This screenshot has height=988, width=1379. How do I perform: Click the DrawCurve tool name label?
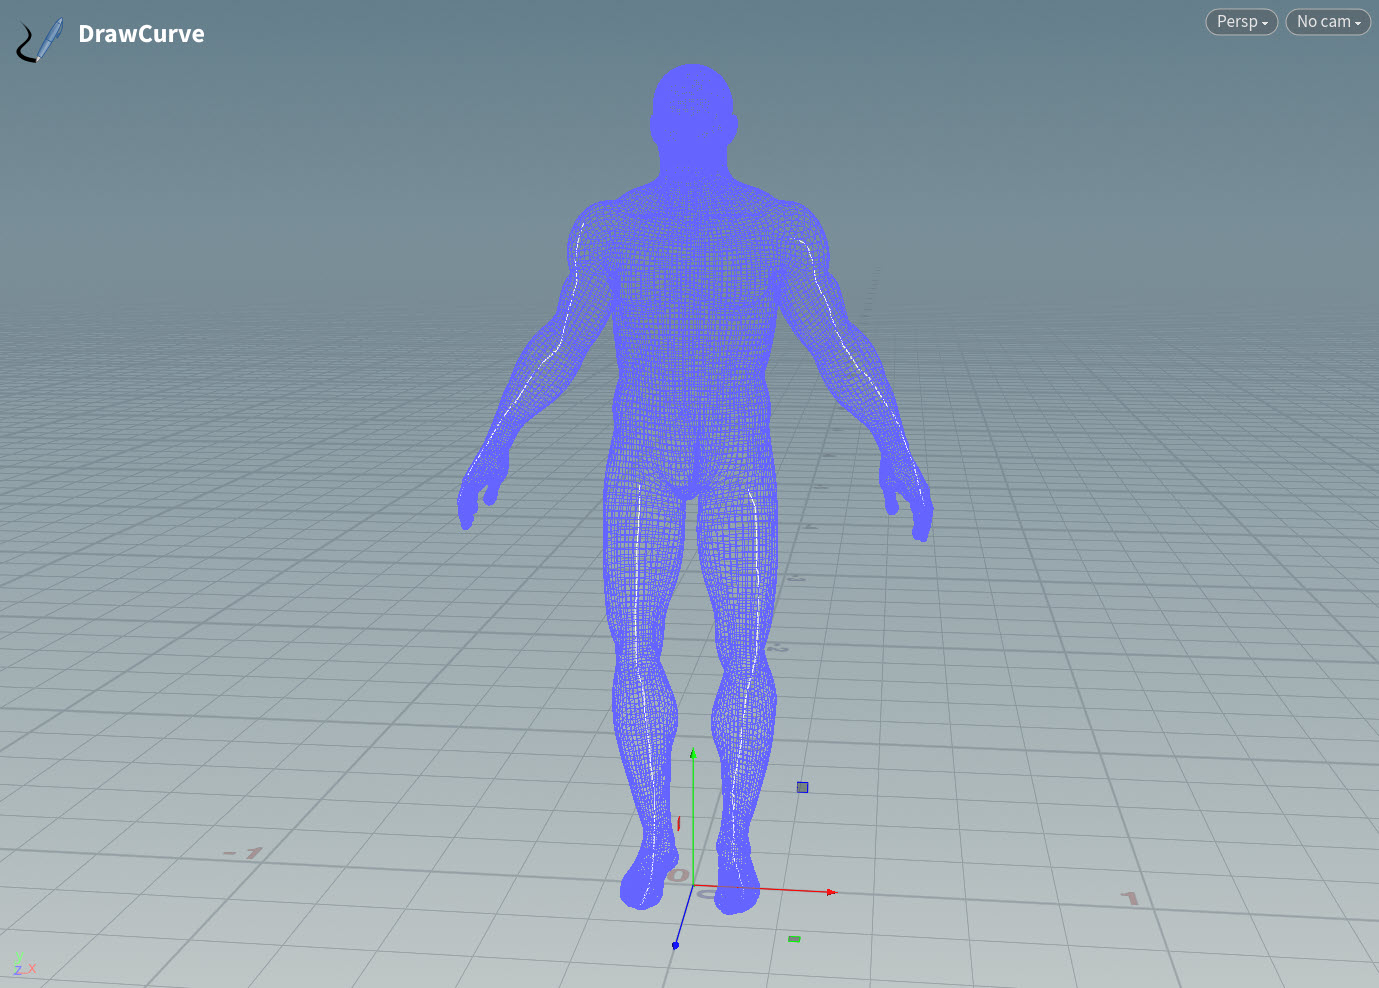coord(141,34)
